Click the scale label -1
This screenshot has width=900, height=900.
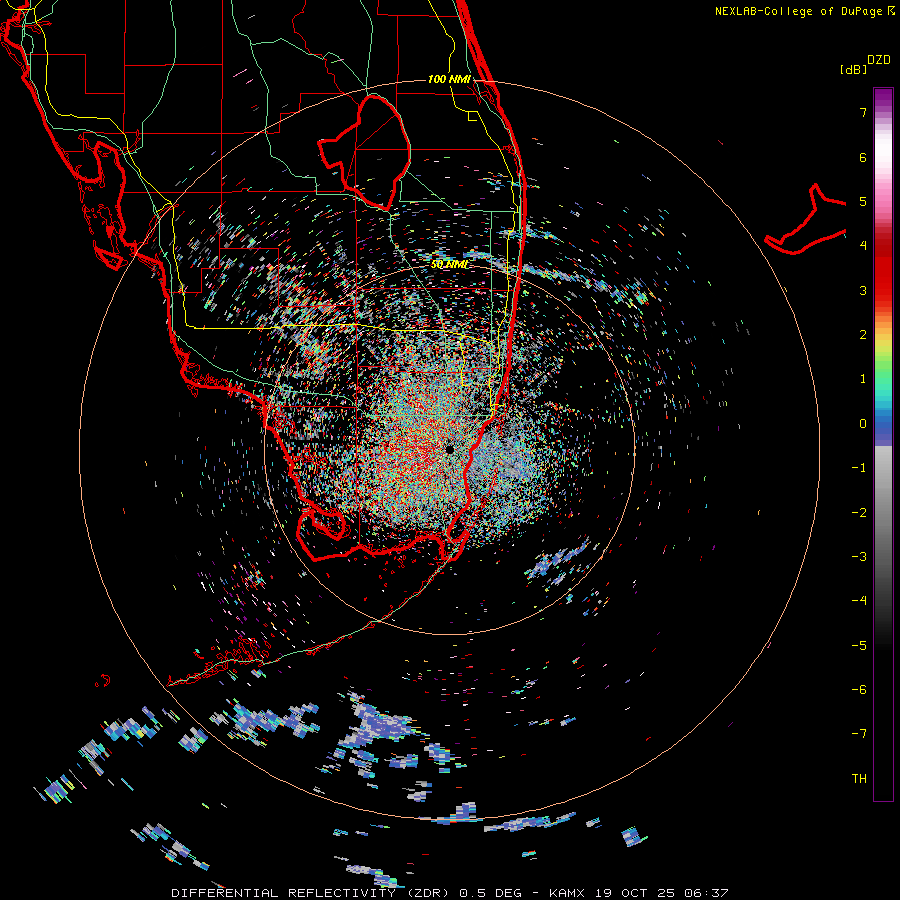[859, 468]
